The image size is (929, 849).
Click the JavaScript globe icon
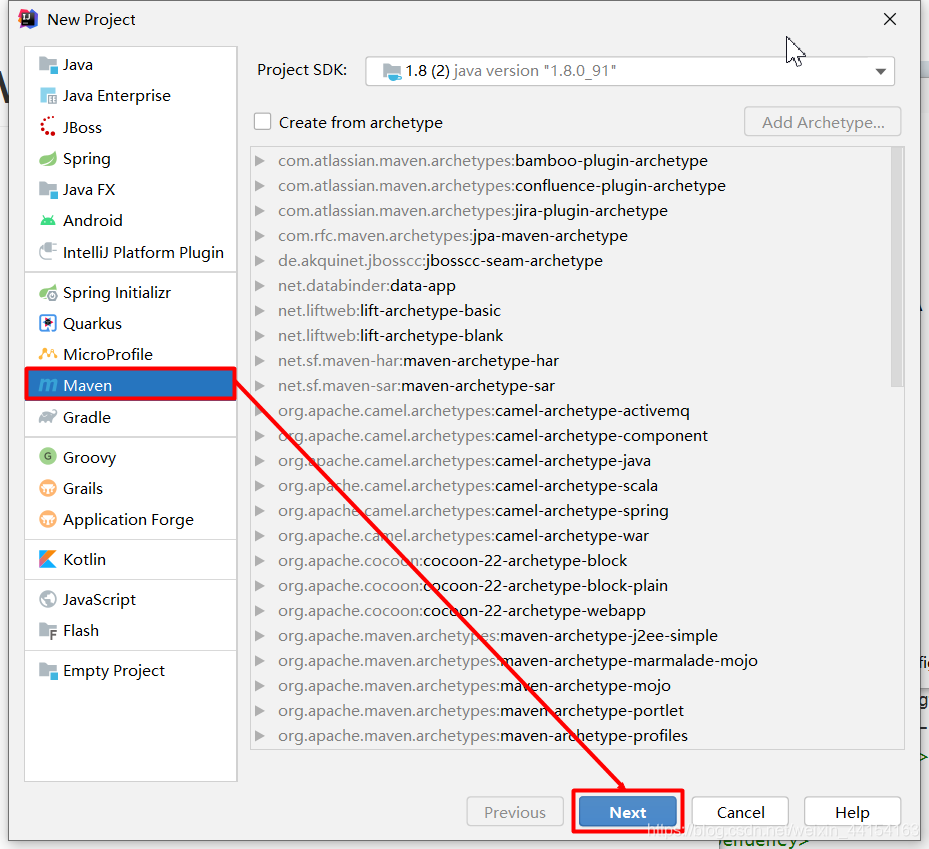[47, 599]
